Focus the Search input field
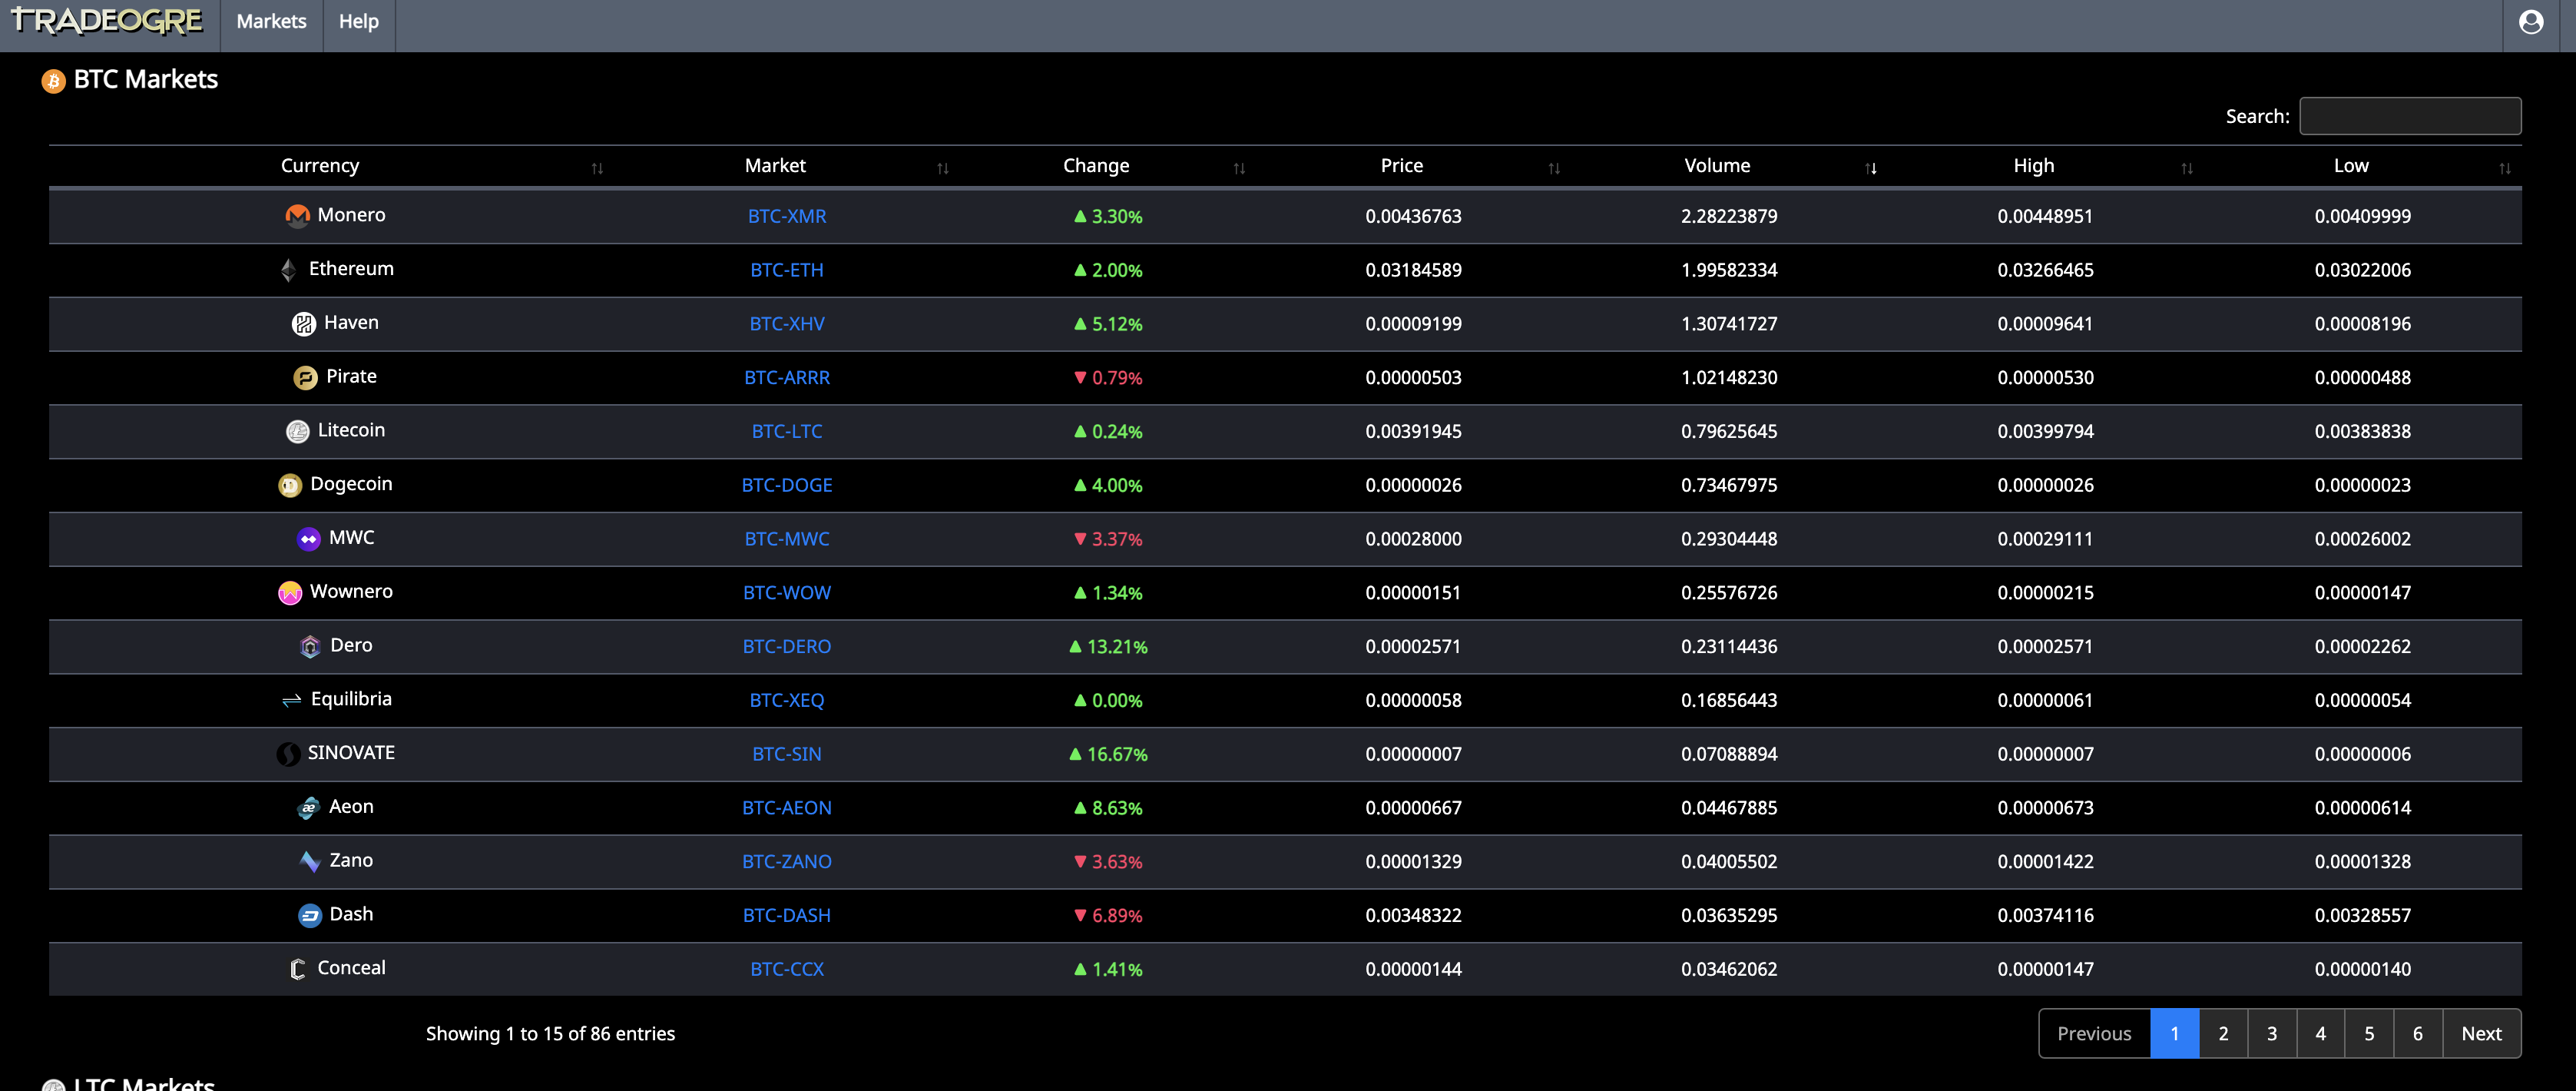This screenshot has width=2576, height=1091. 2410,116
